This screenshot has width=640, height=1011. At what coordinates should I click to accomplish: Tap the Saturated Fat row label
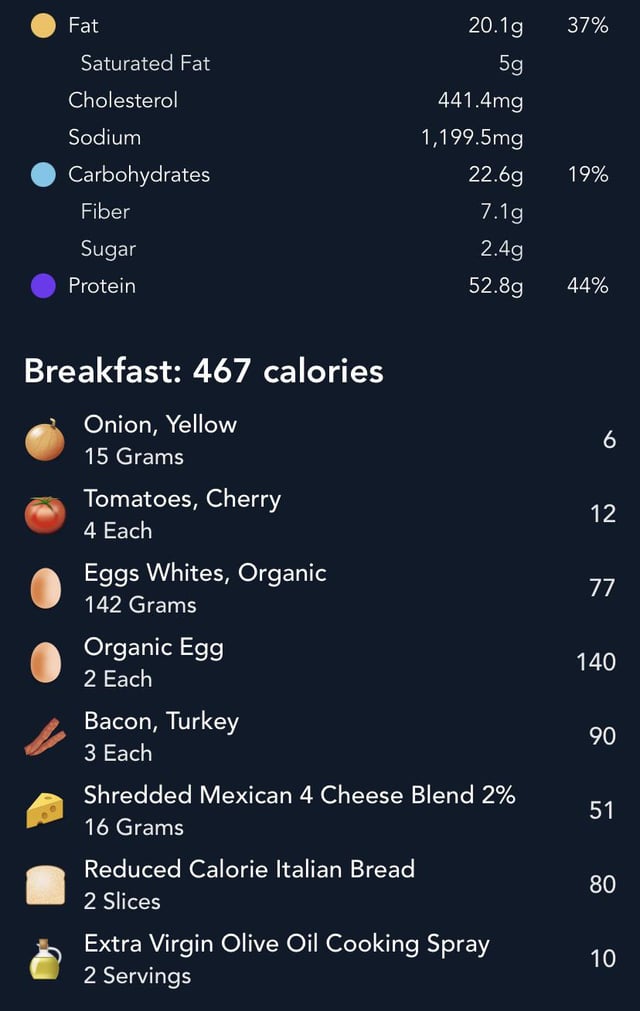click(145, 63)
